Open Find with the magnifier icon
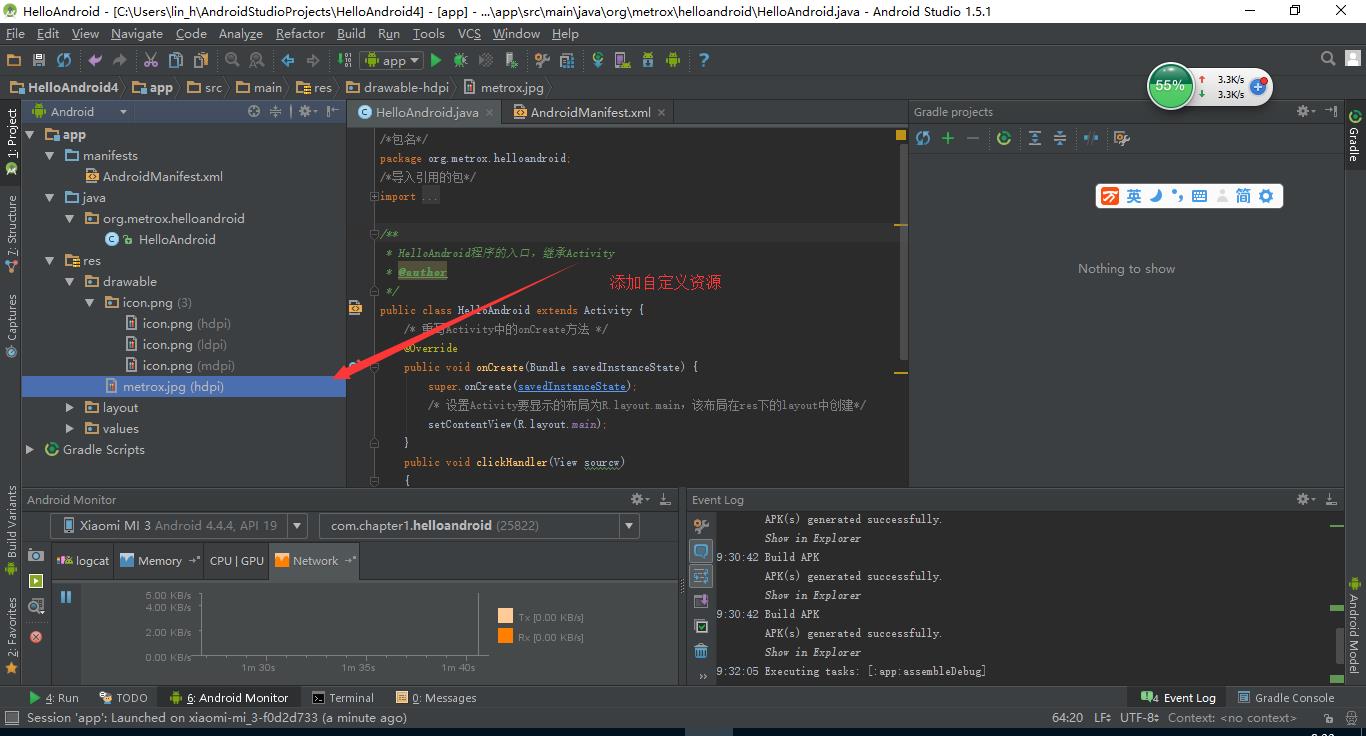This screenshot has width=1366, height=736. click(232, 60)
